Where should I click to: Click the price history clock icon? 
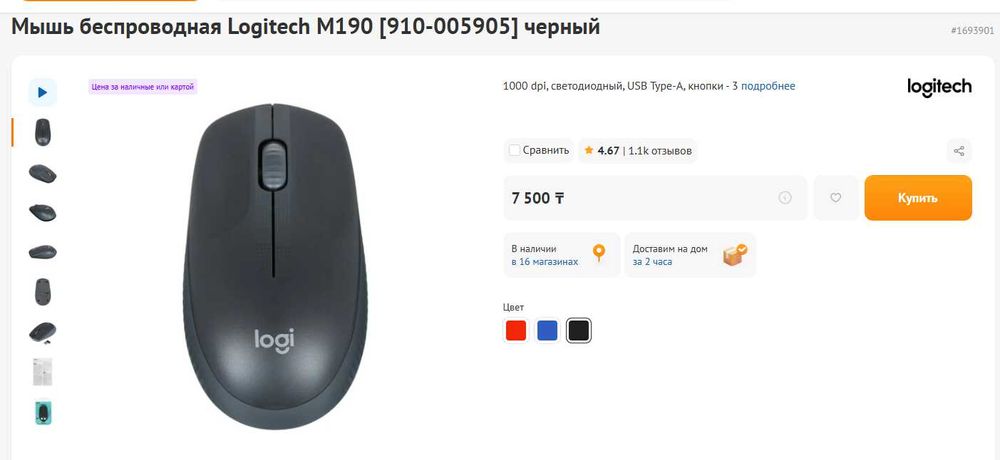coord(785,198)
